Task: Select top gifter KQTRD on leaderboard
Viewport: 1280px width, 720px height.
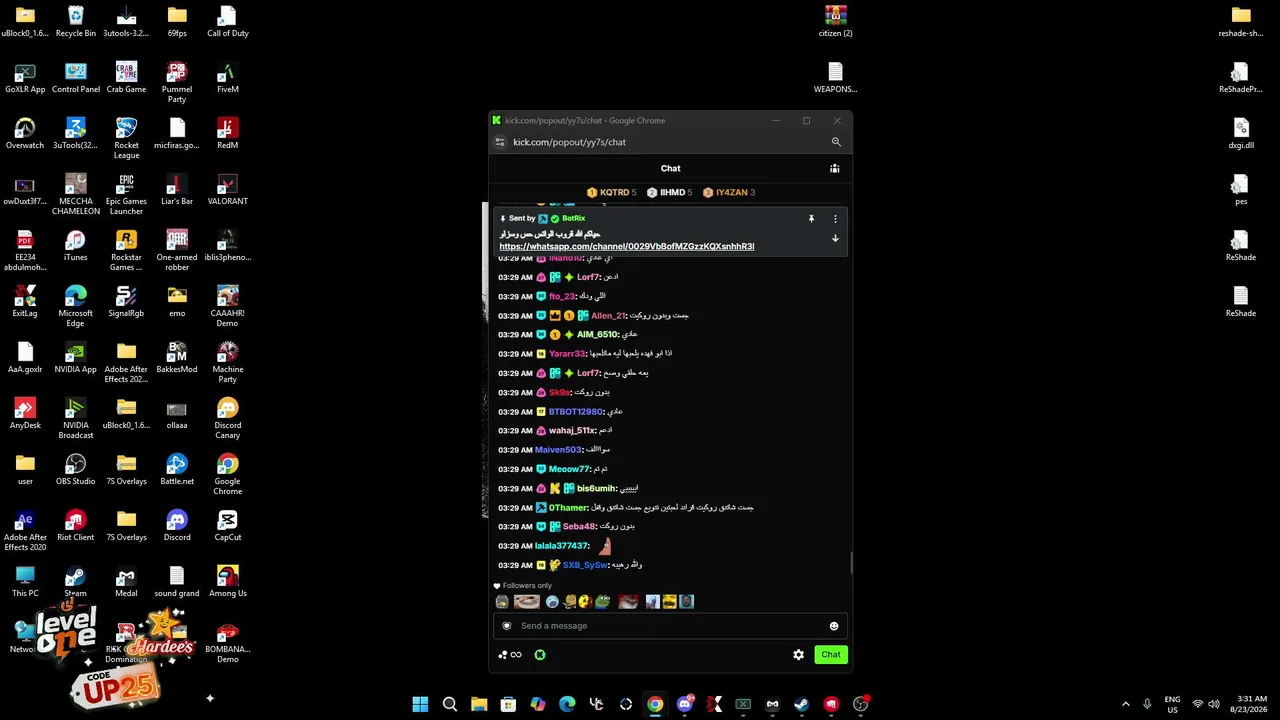Action: (611, 192)
